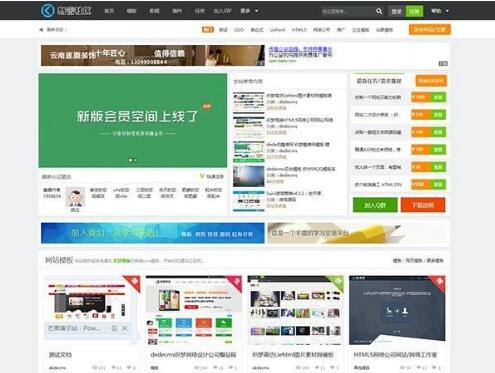Open the 模板 navigation item

pyautogui.click(x=131, y=11)
